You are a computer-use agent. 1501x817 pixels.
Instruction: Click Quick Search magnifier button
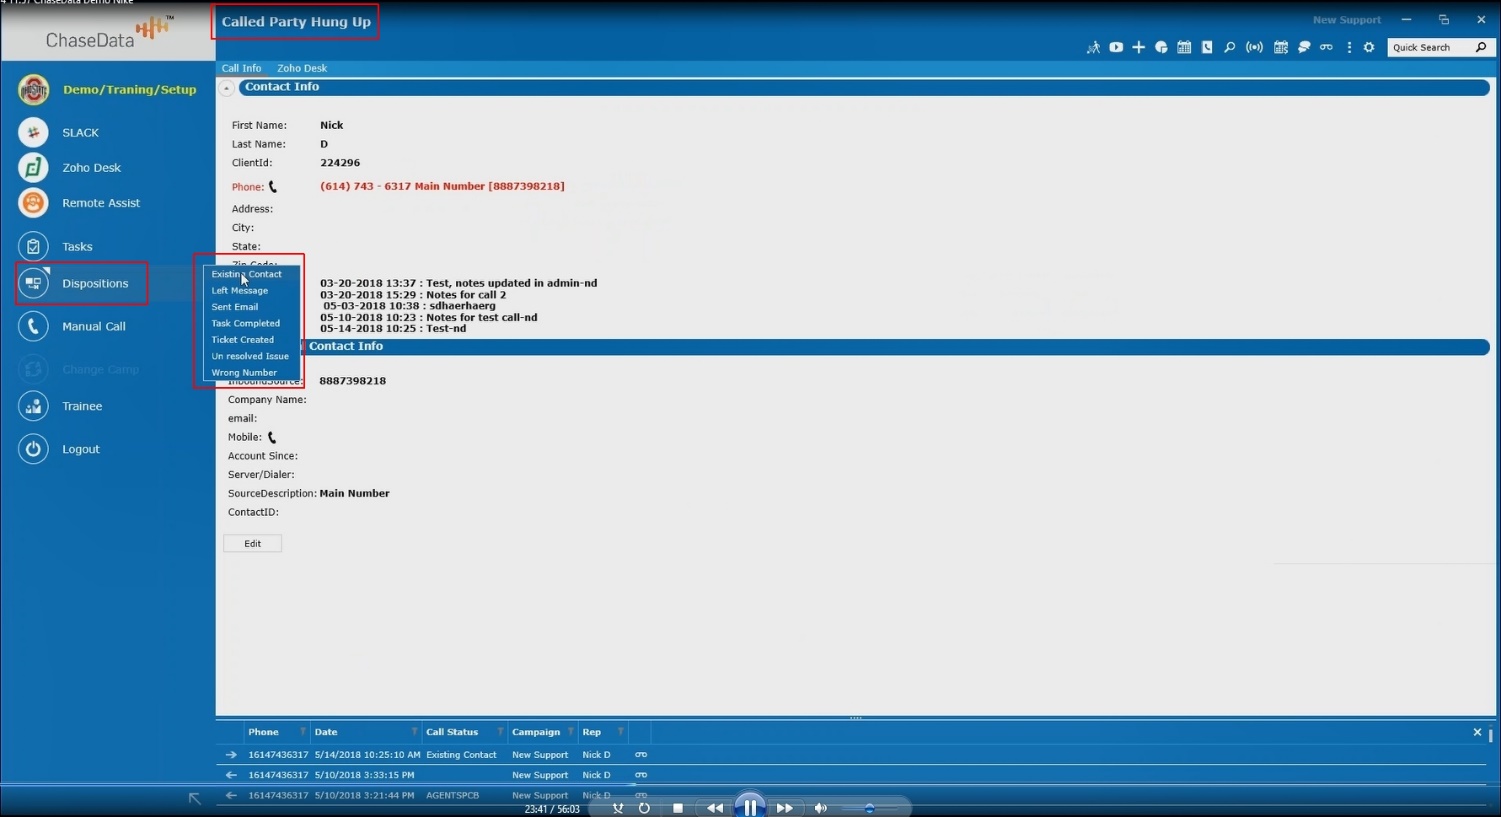click(x=1481, y=47)
